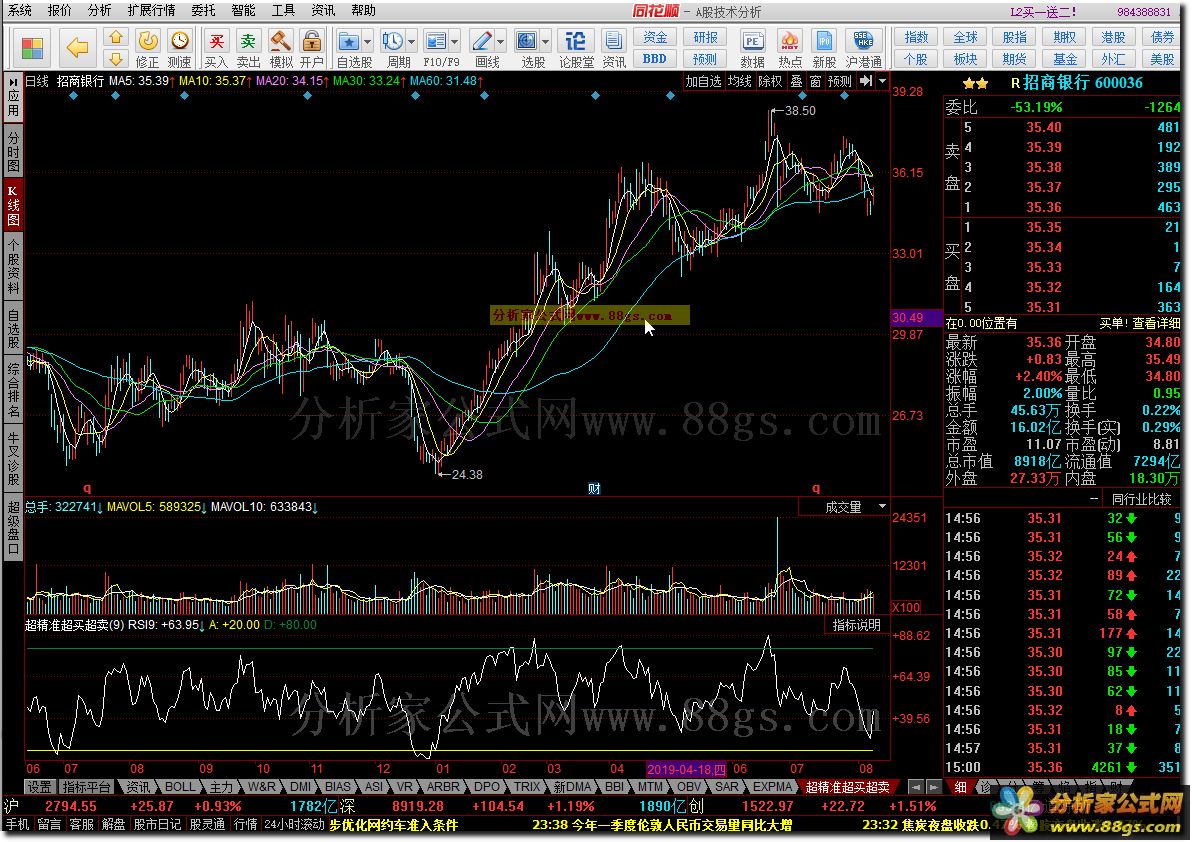Select the BOLL indicator tab
1192x842 pixels.
tap(180, 787)
